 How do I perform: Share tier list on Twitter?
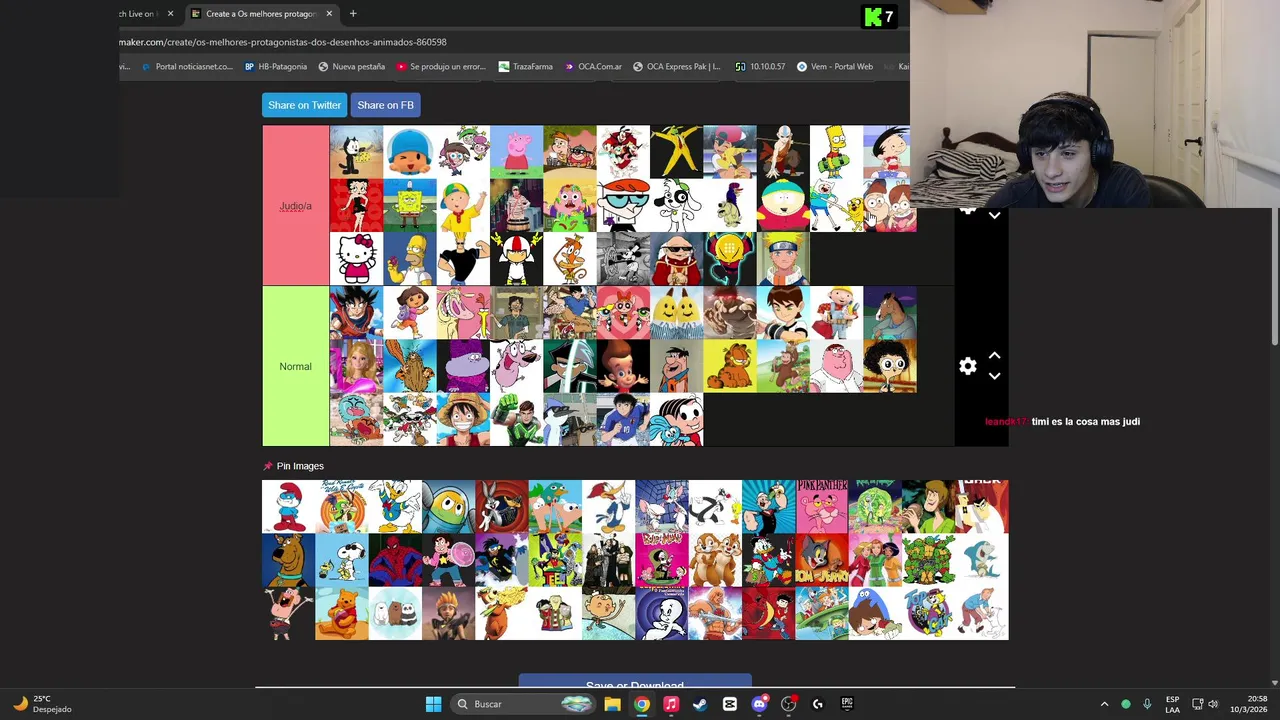304,105
